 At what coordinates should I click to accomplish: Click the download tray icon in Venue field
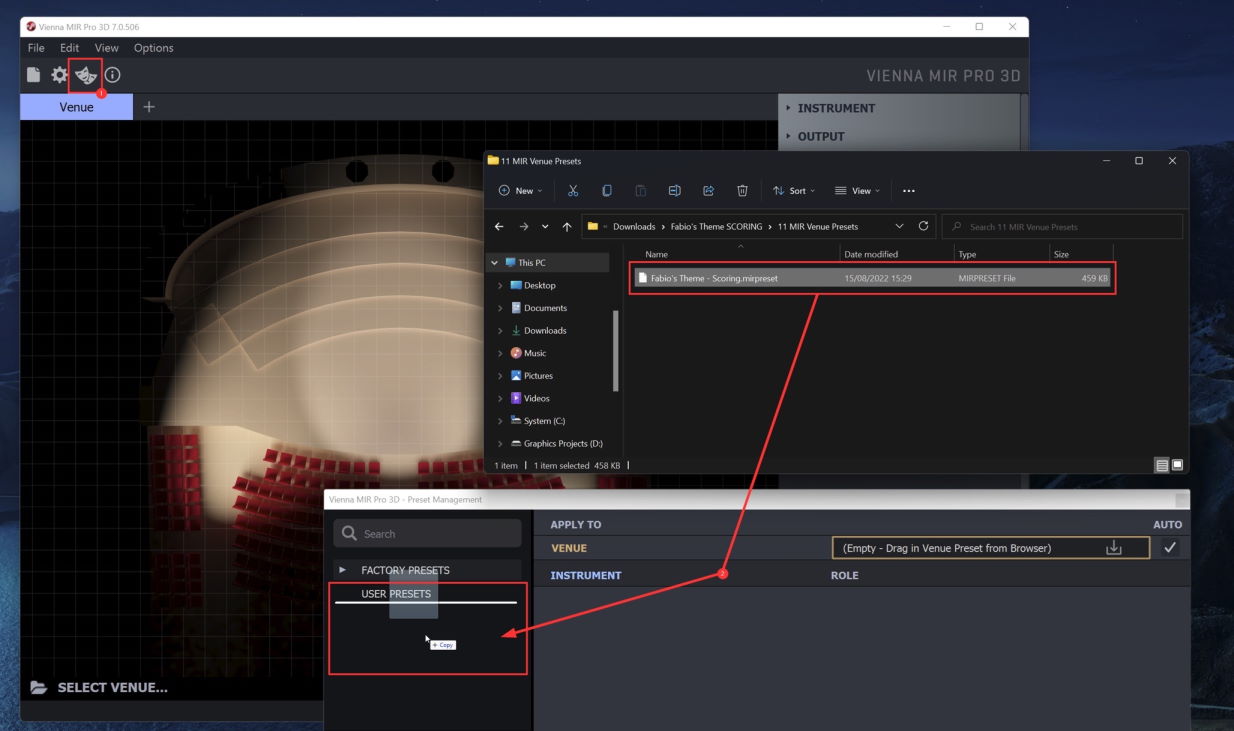(1113, 548)
